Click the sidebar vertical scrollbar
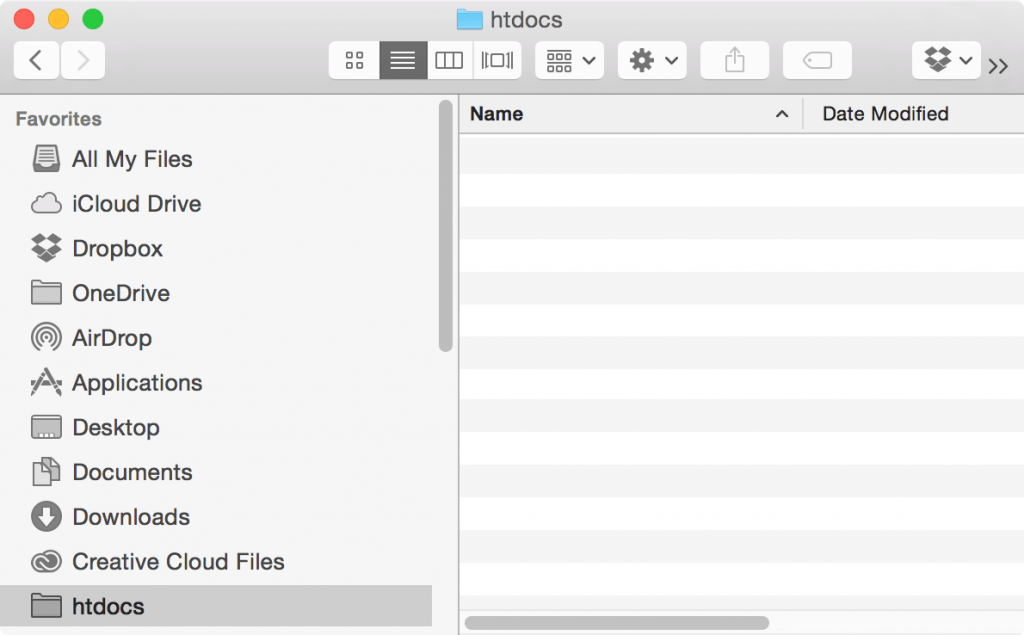Image resolution: width=1024 pixels, height=635 pixels. pyautogui.click(x=446, y=226)
